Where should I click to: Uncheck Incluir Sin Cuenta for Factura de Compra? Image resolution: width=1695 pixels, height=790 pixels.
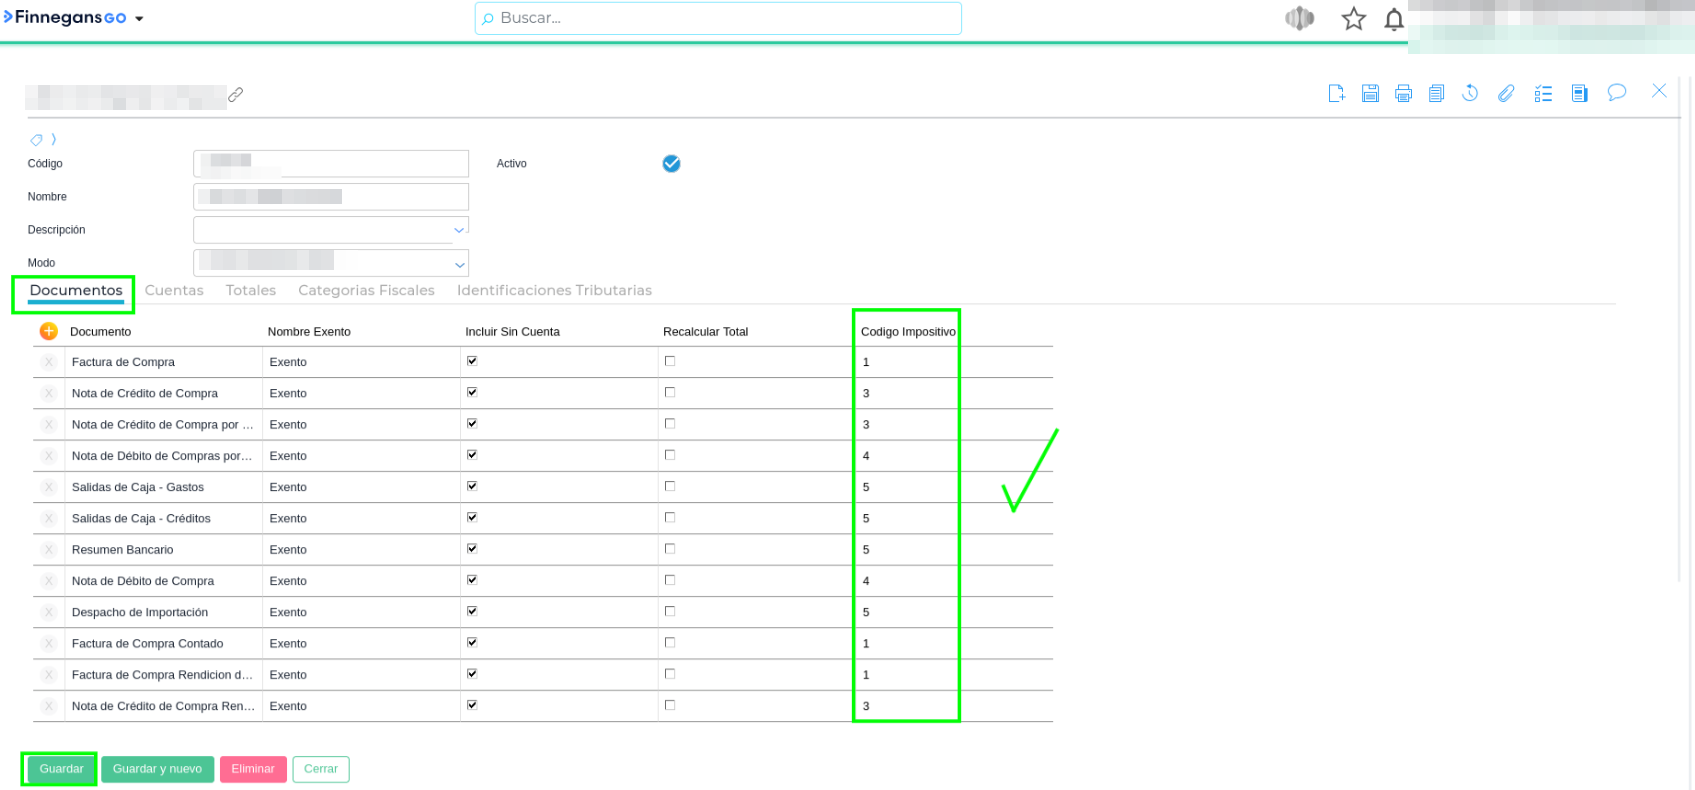click(472, 361)
